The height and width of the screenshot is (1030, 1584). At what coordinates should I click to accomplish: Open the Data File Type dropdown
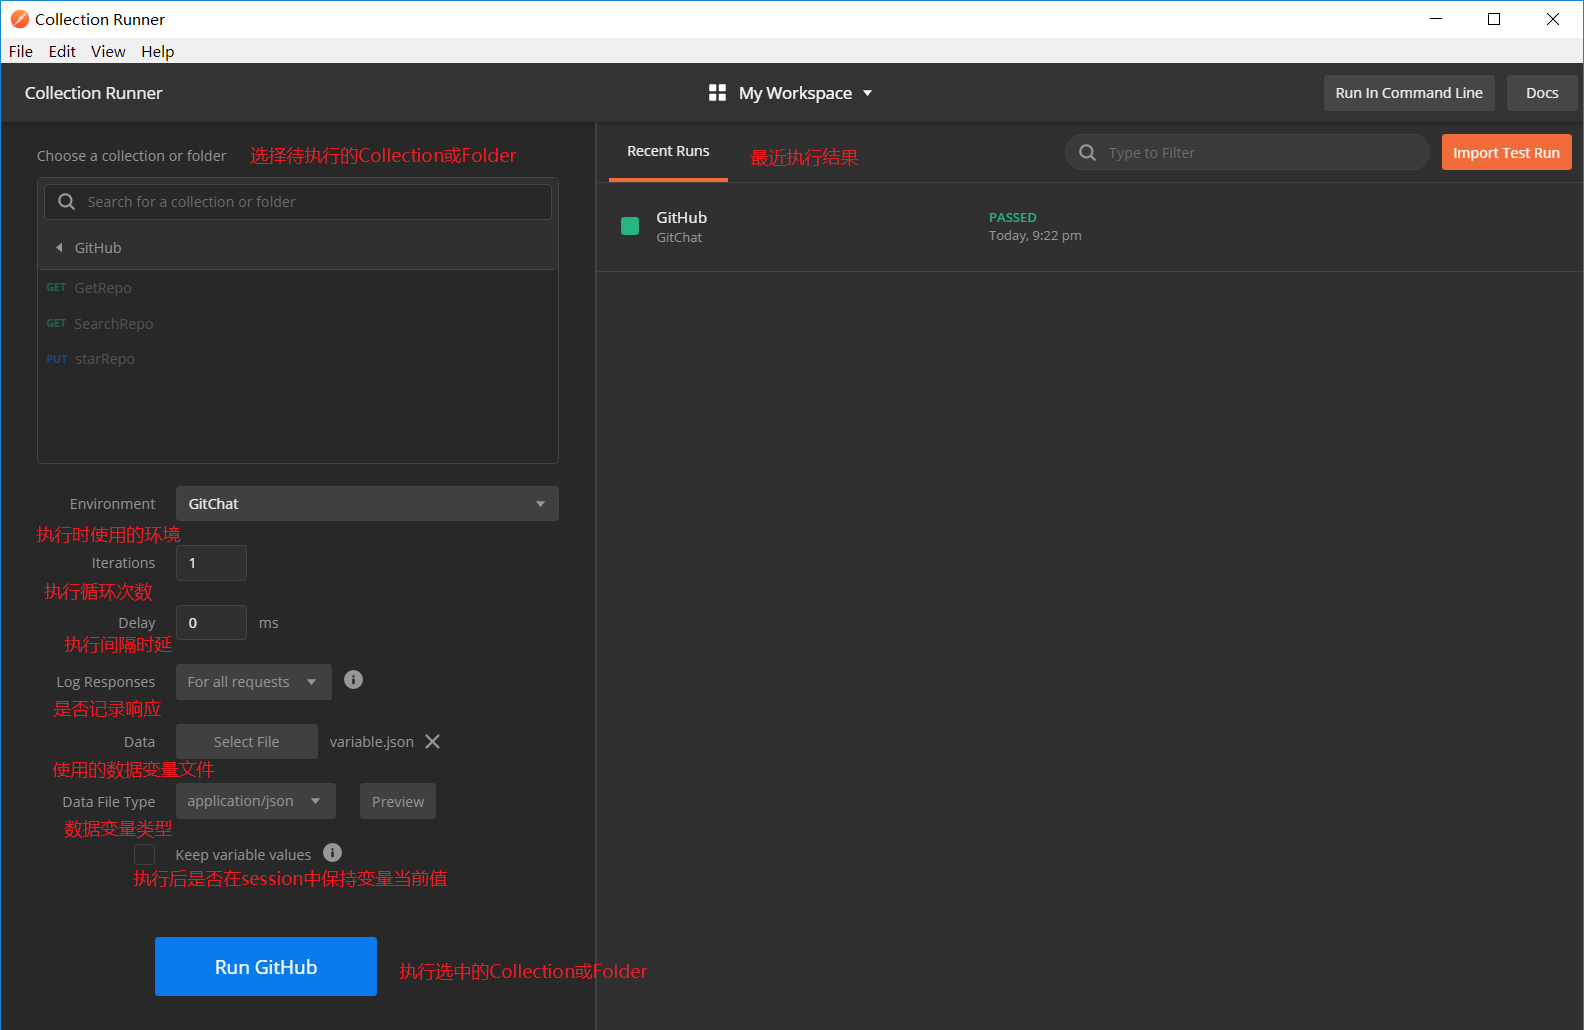pyautogui.click(x=256, y=801)
